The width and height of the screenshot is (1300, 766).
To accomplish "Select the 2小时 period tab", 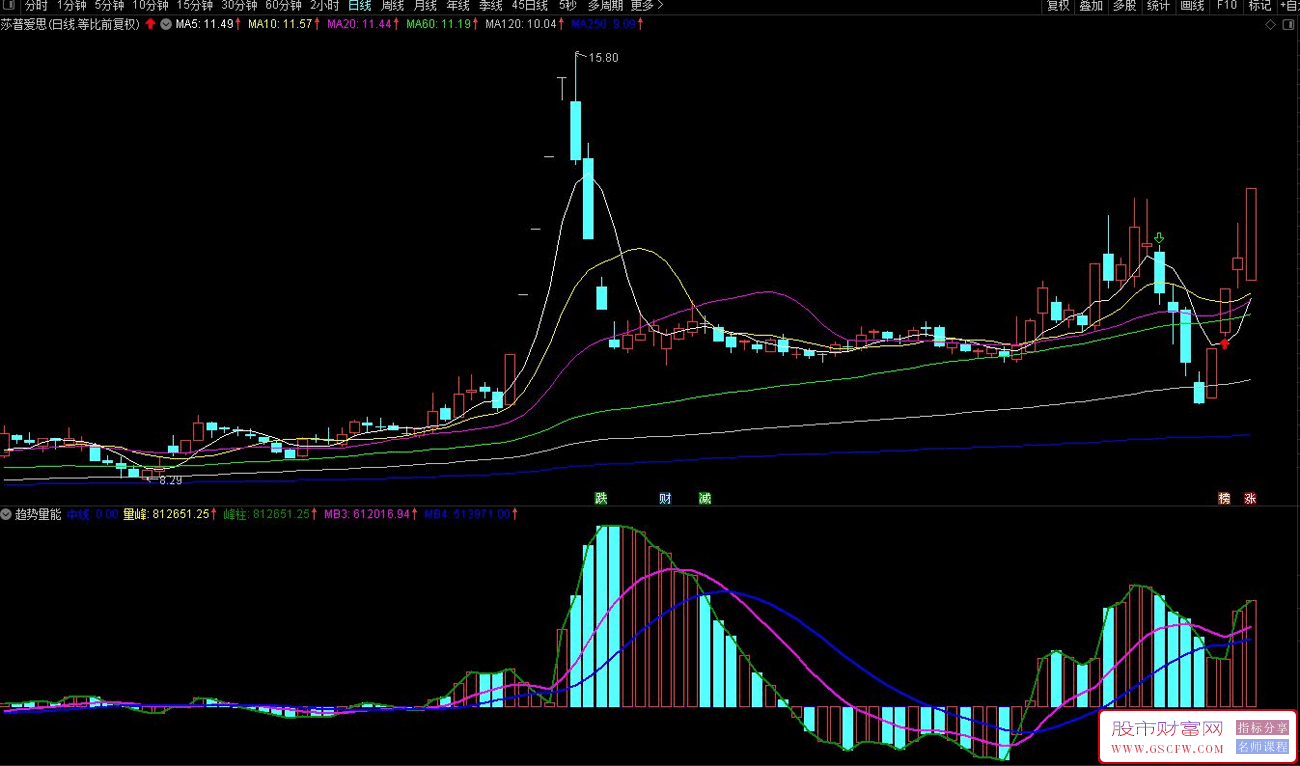I will (x=324, y=6).
